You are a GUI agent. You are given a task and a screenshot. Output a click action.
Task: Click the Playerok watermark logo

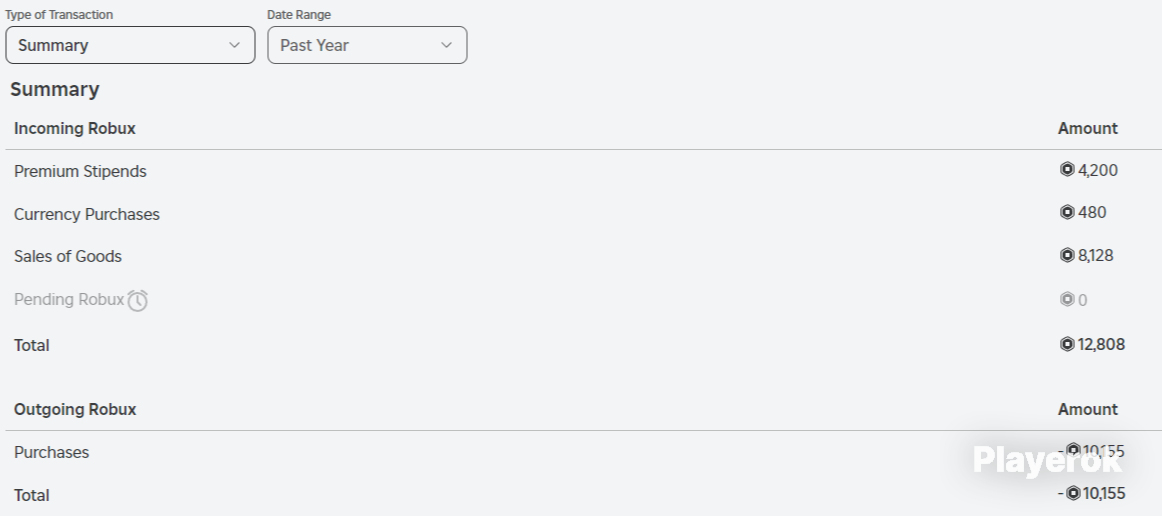coord(1047,460)
